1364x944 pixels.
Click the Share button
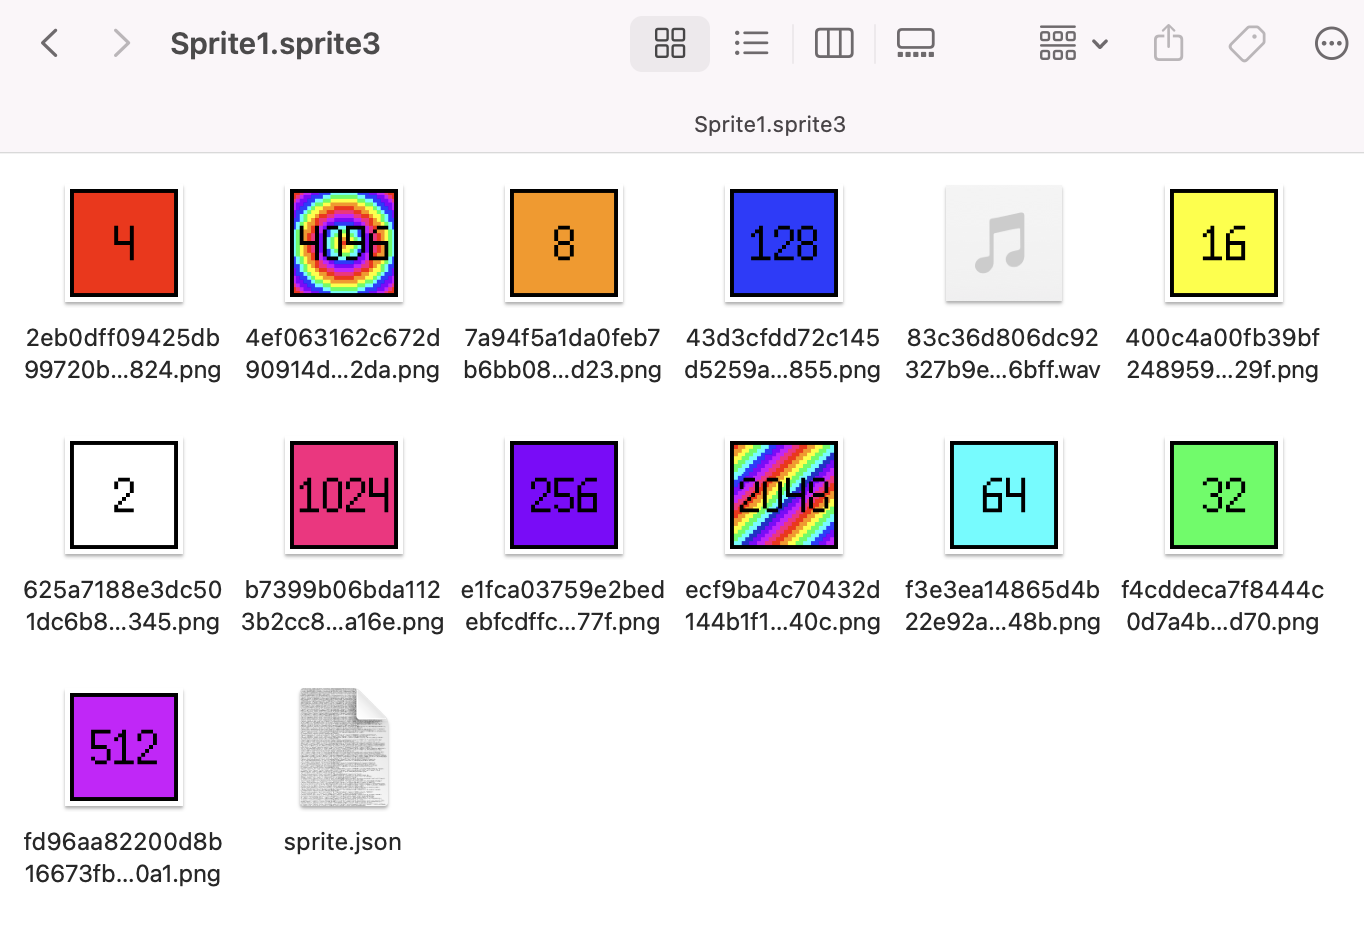point(1168,43)
